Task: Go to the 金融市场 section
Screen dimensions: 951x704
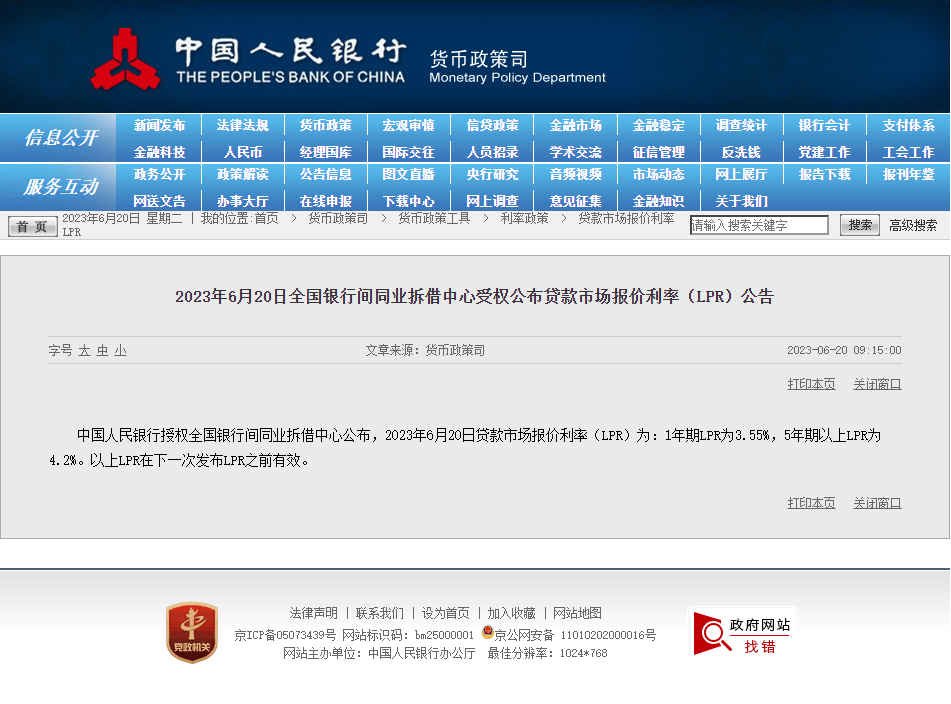Action: 576,126
